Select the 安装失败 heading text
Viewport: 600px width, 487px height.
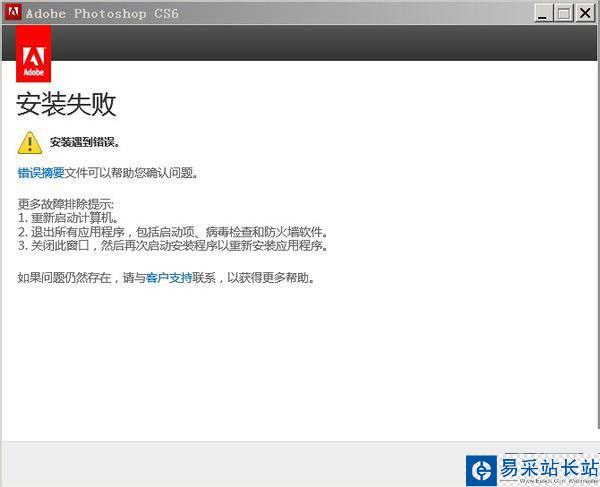pos(66,104)
